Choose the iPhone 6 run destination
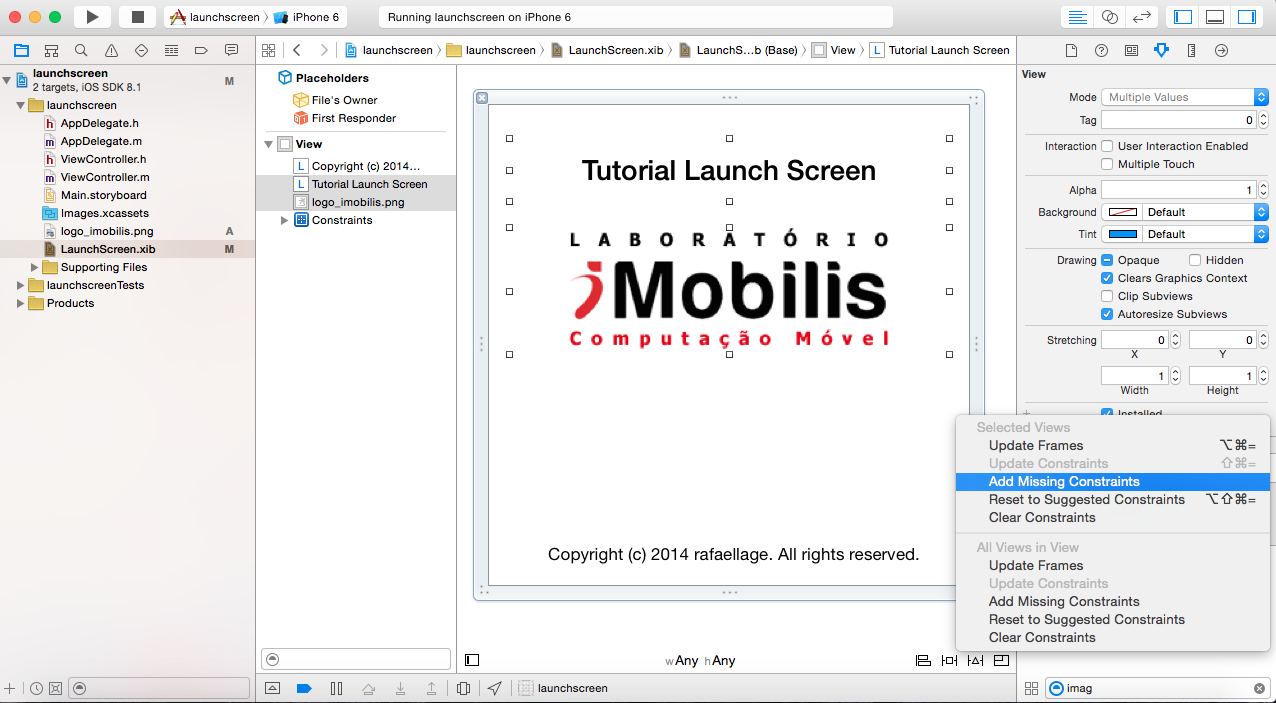This screenshot has height=703, width=1276. coord(305,17)
